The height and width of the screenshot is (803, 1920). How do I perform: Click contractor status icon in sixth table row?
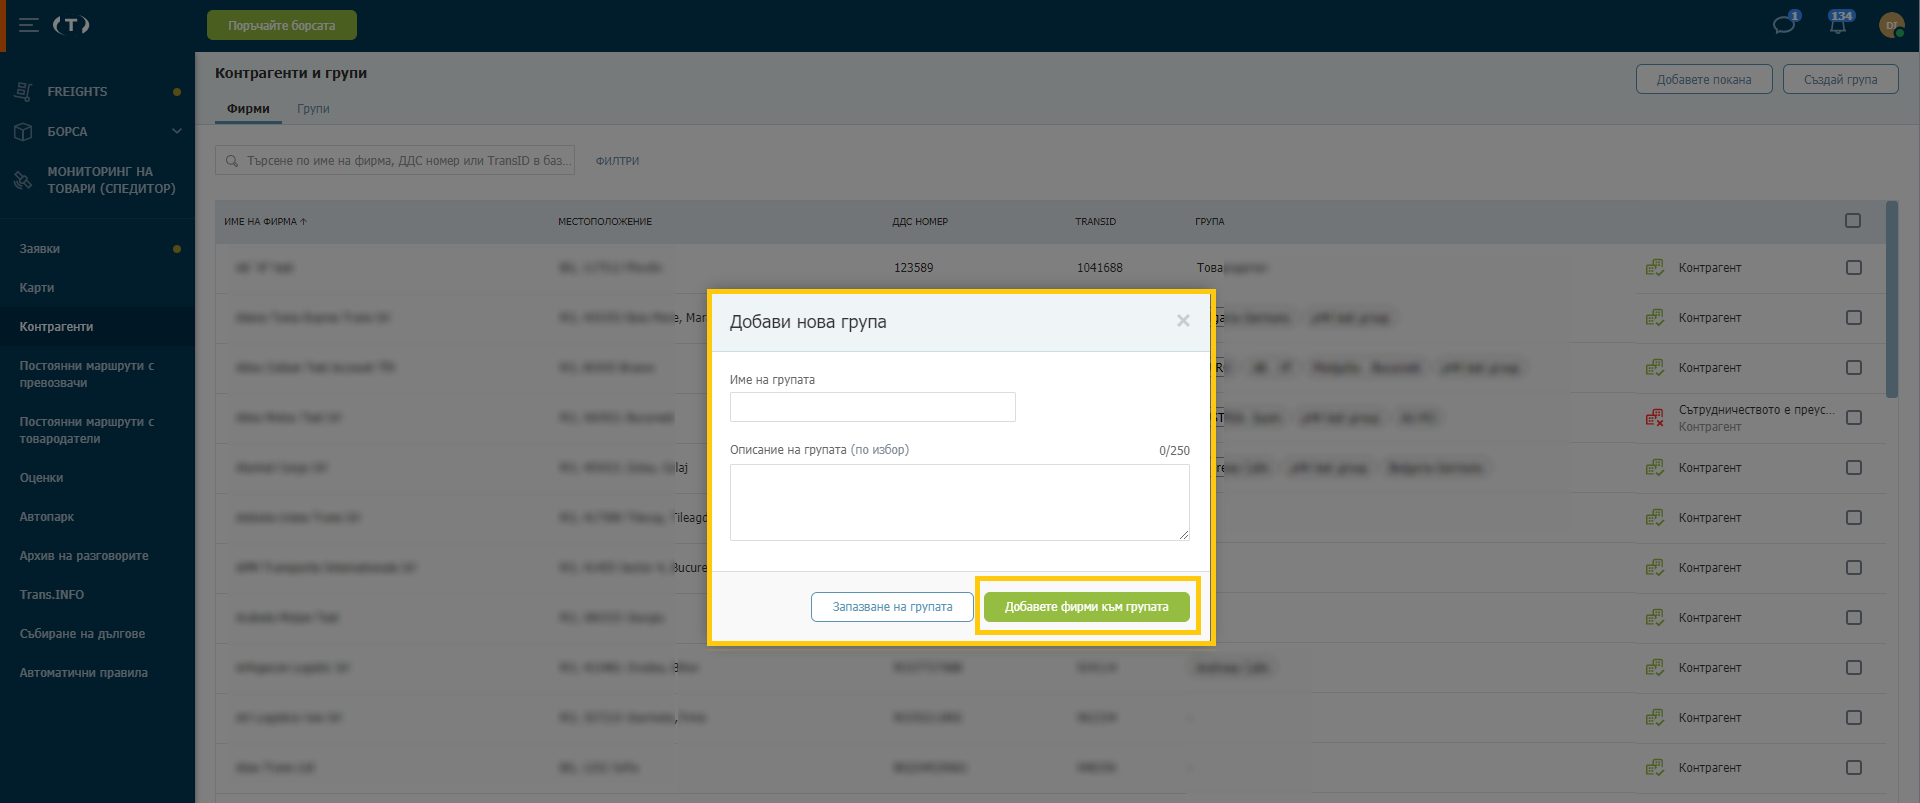1655,518
